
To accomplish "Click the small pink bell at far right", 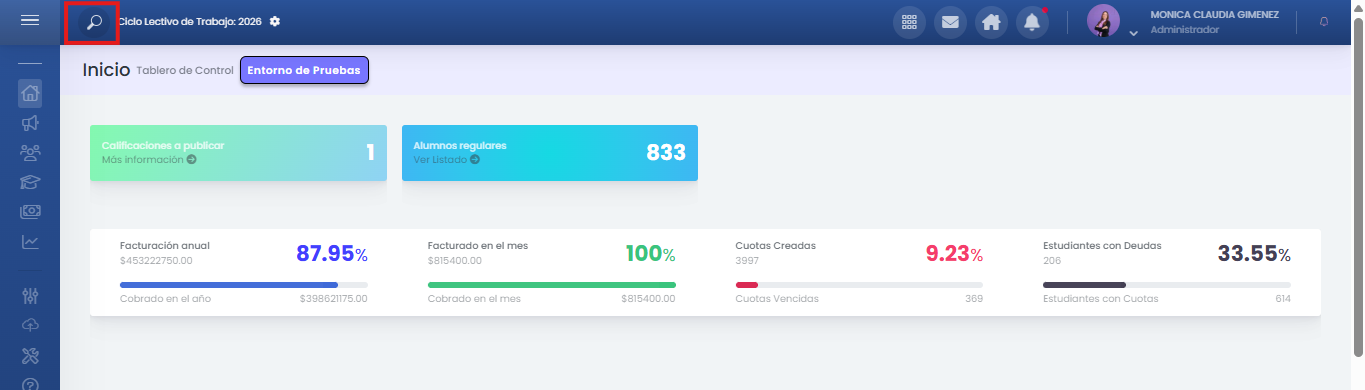I will coord(1324,21).
